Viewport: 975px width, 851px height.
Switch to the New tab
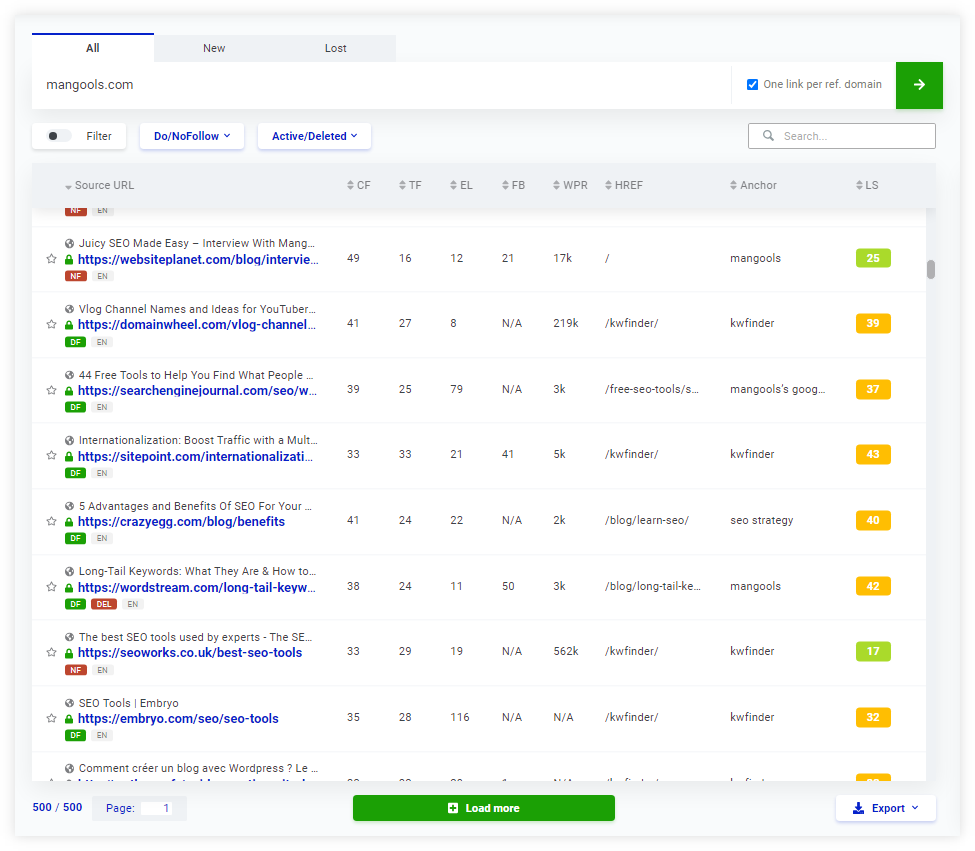(214, 48)
